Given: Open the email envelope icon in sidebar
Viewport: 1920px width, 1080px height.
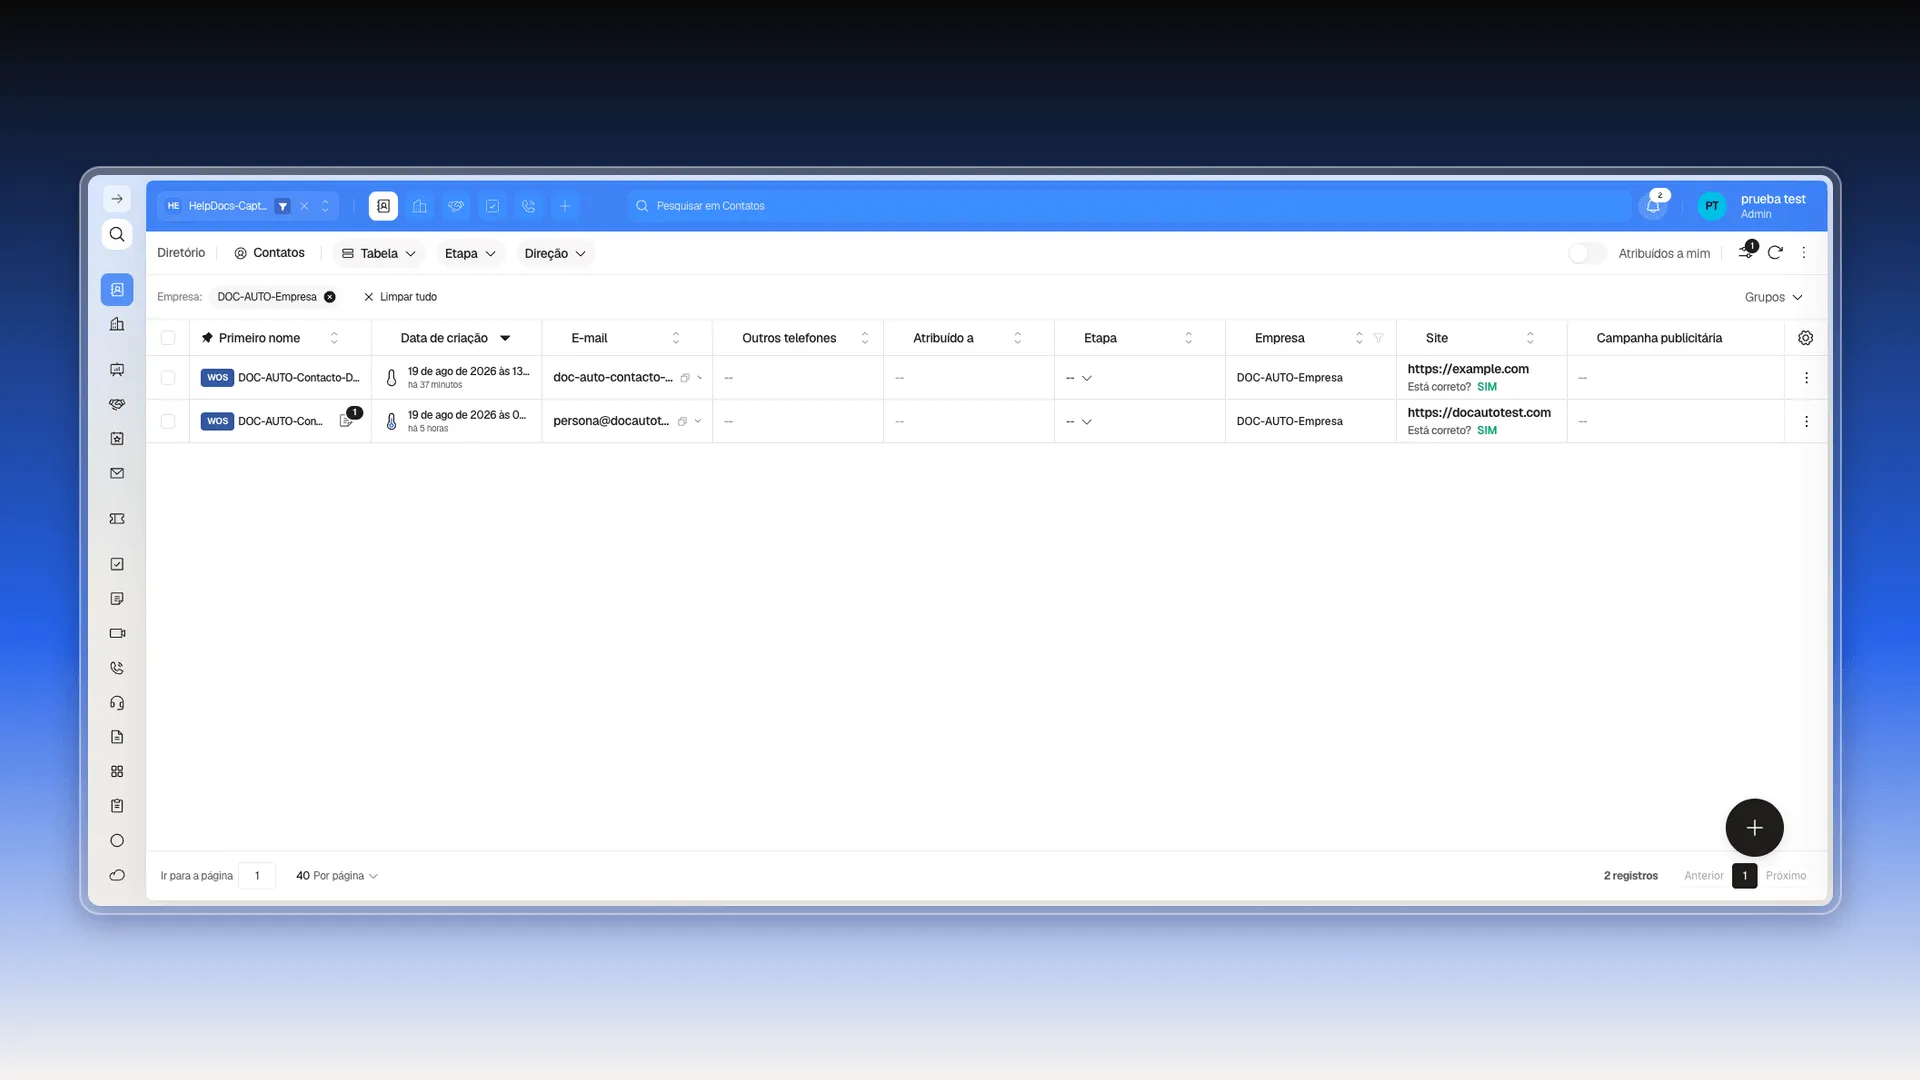Looking at the screenshot, I should coord(117,473).
